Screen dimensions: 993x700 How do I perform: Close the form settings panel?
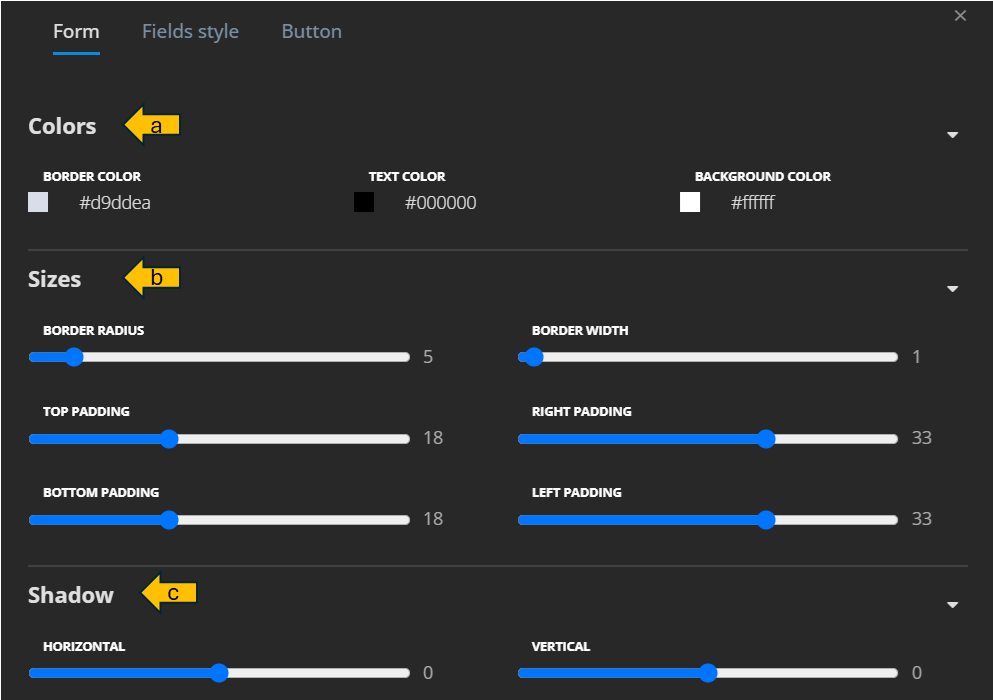(960, 16)
